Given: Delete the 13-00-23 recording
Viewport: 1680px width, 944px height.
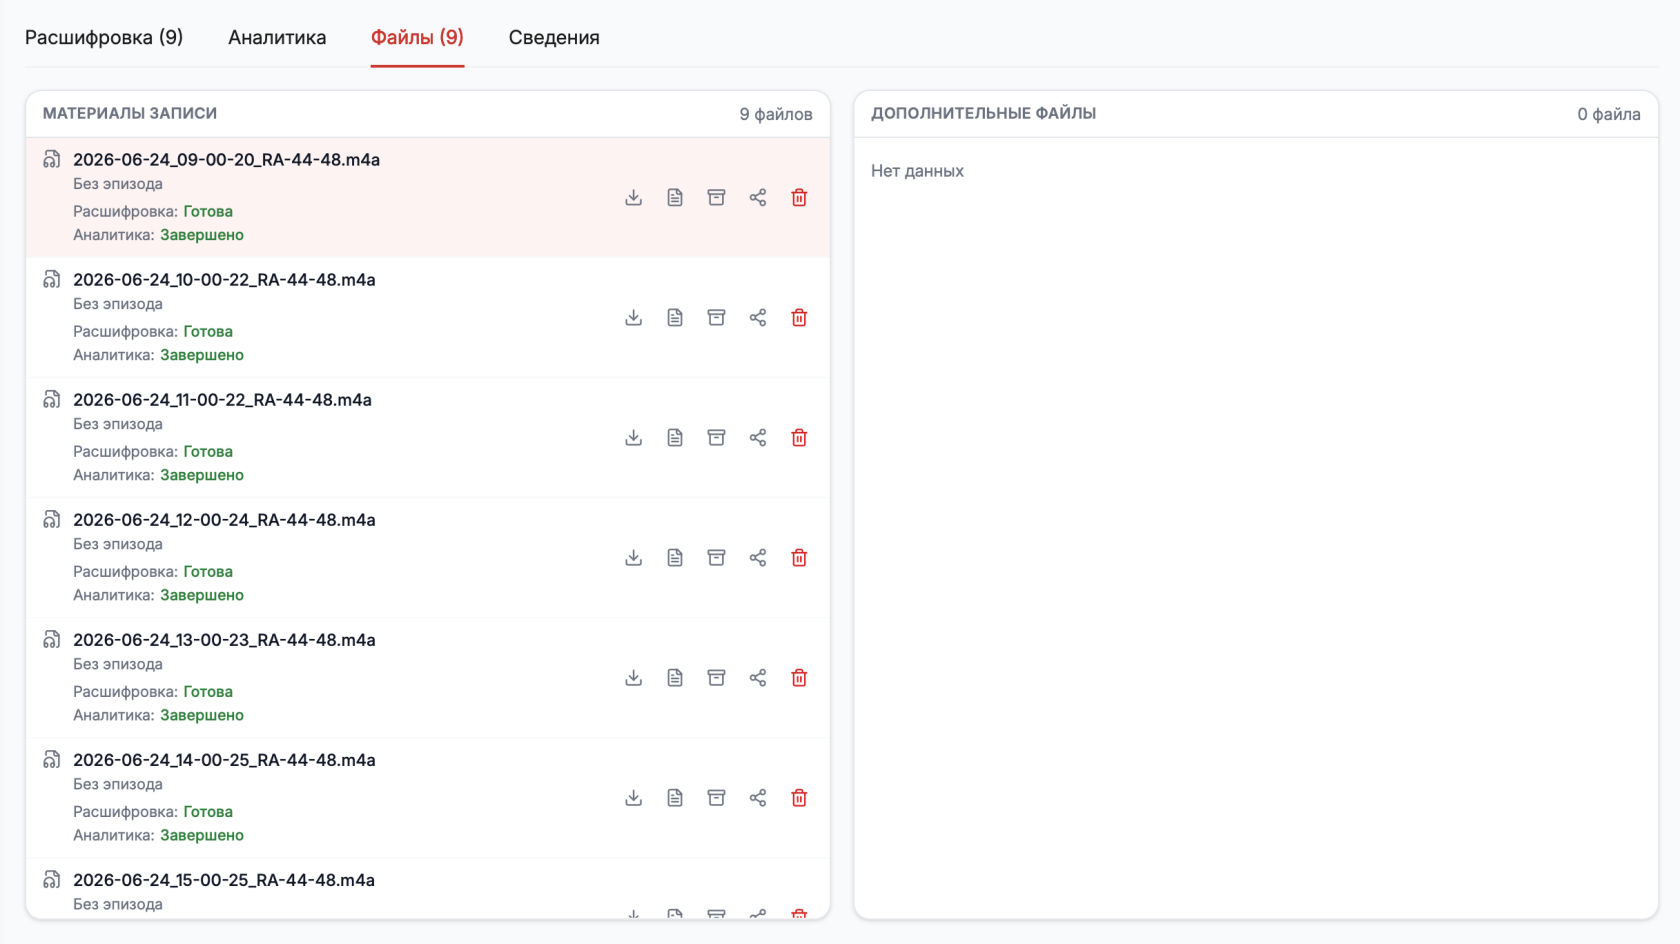Looking at the screenshot, I should (799, 677).
